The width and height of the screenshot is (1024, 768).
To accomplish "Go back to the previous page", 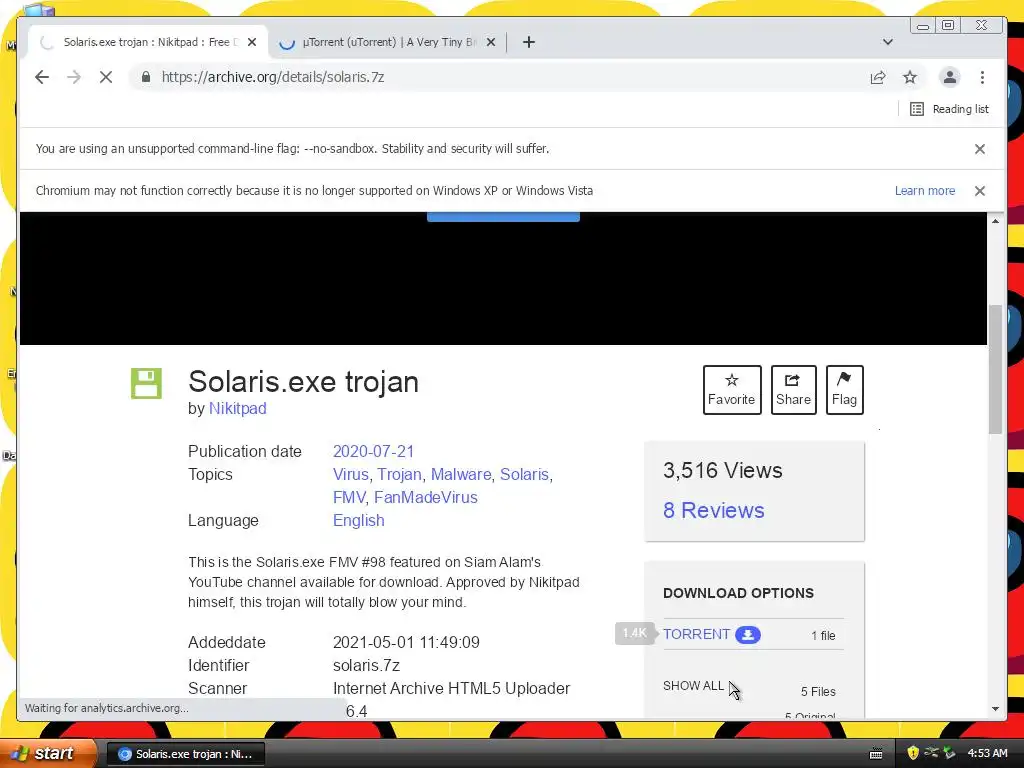I will pyautogui.click(x=42, y=77).
